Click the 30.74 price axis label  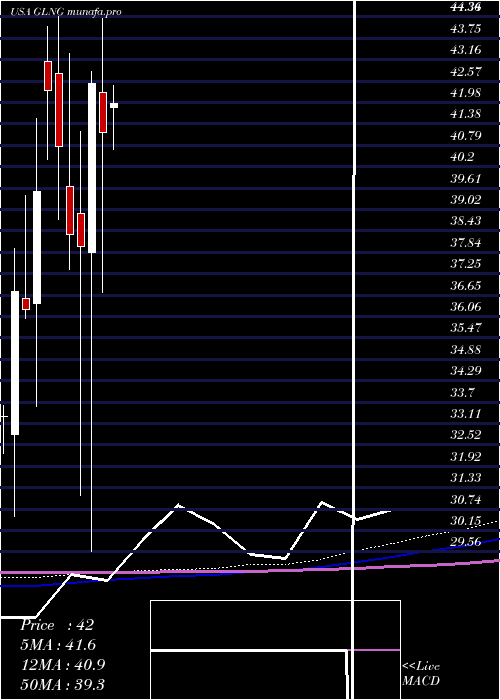(x=466, y=500)
